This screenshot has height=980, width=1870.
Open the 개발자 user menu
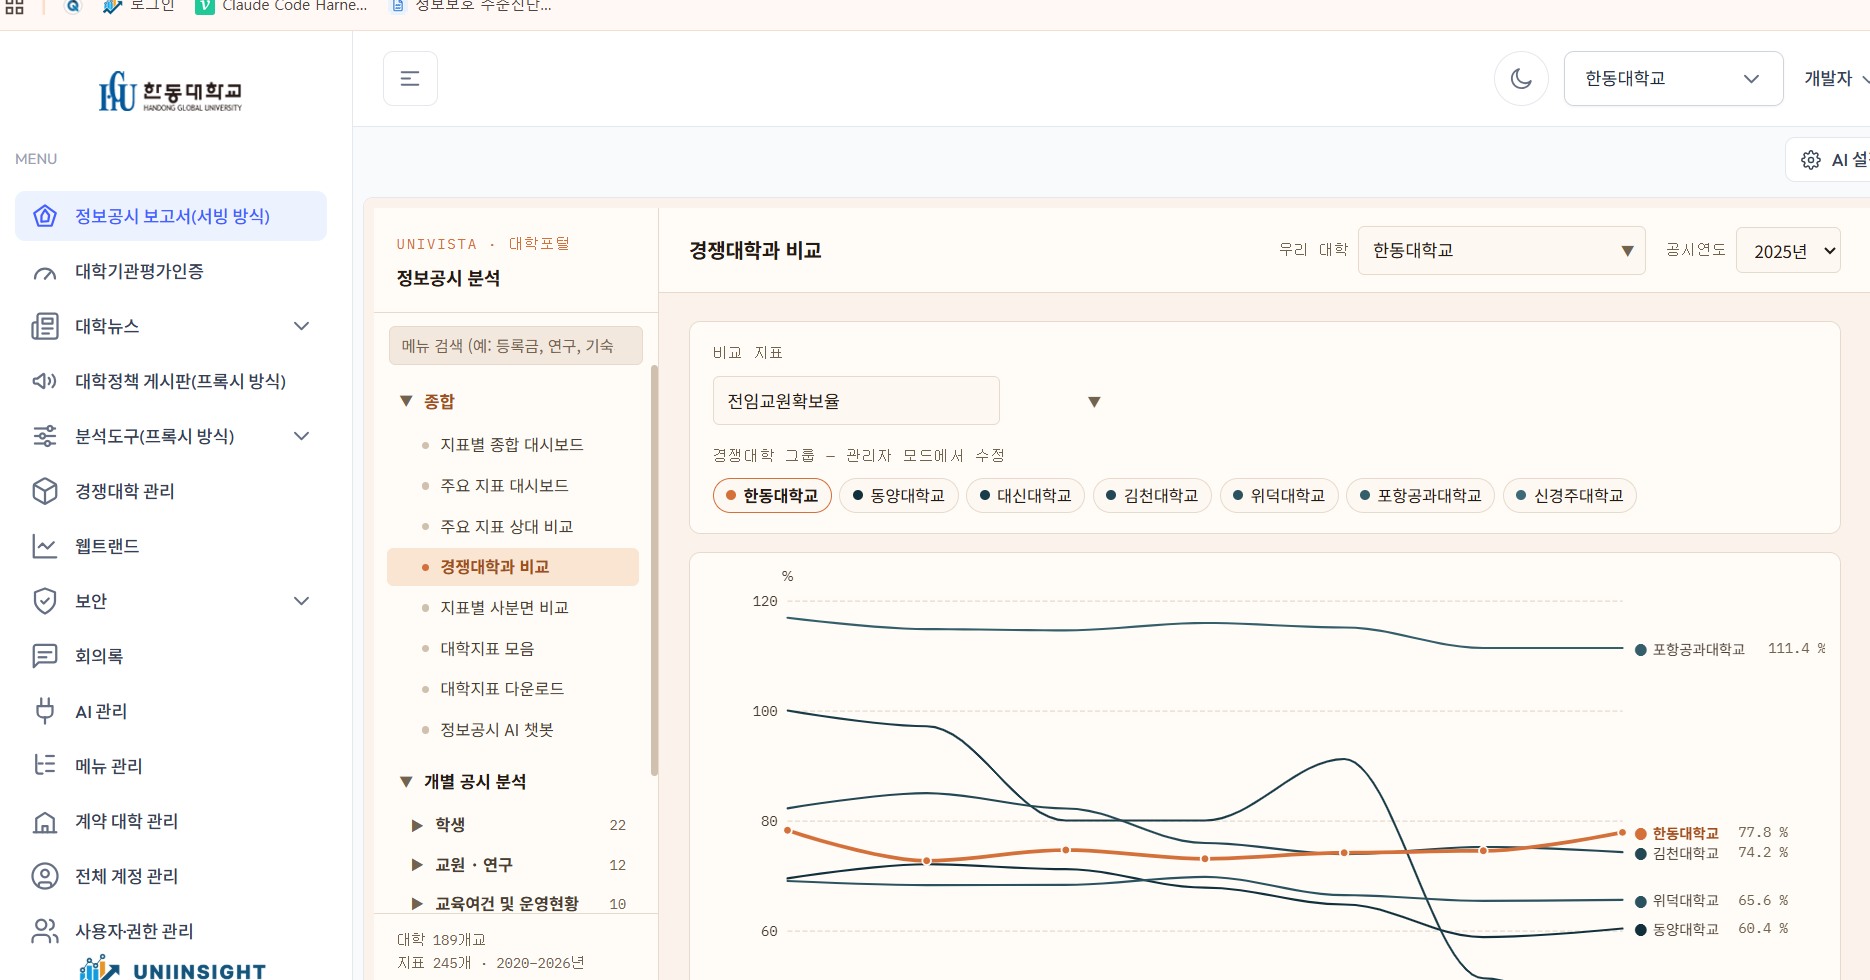point(1836,78)
